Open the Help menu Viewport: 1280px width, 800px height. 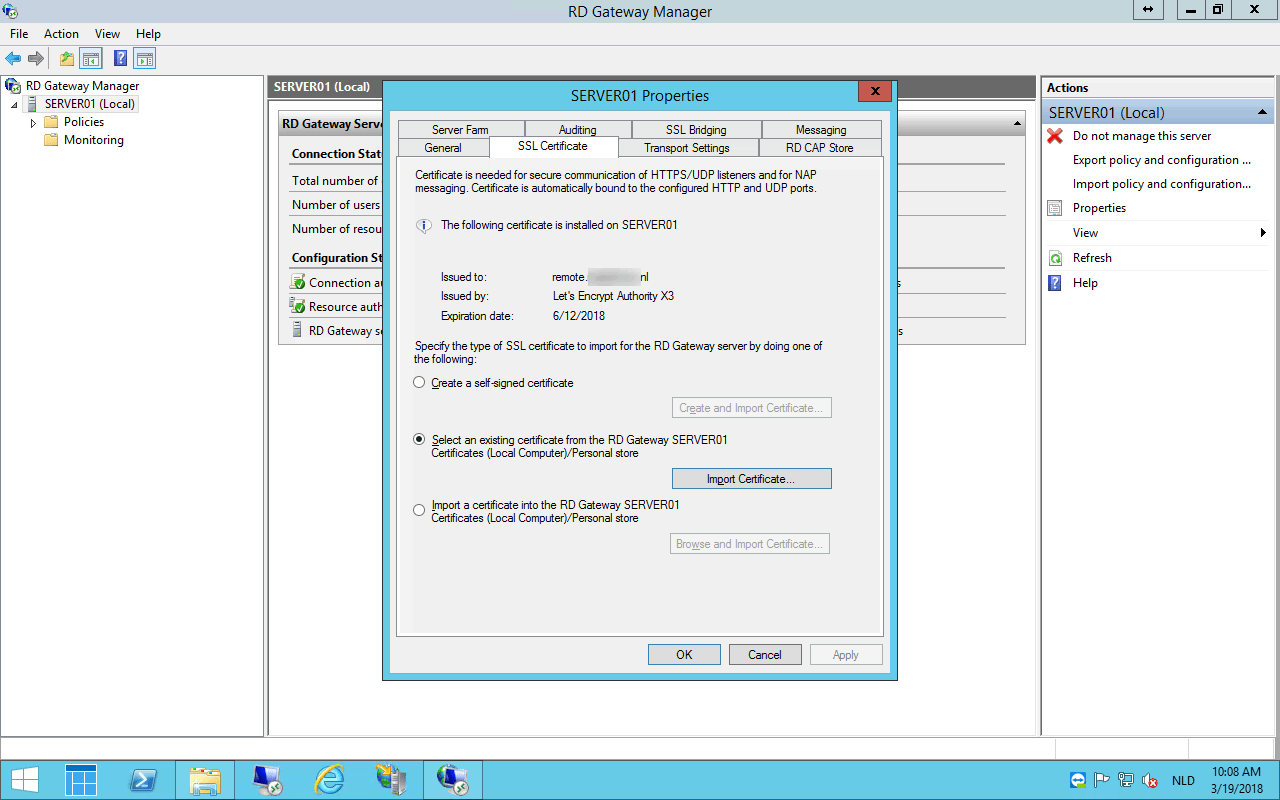pyautogui.click(x=148, y=34)
